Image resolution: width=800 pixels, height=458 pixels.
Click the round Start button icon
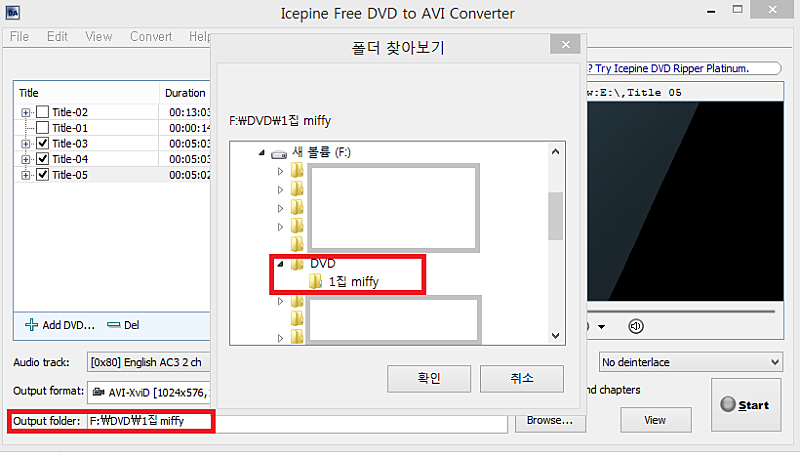(728, 404)
